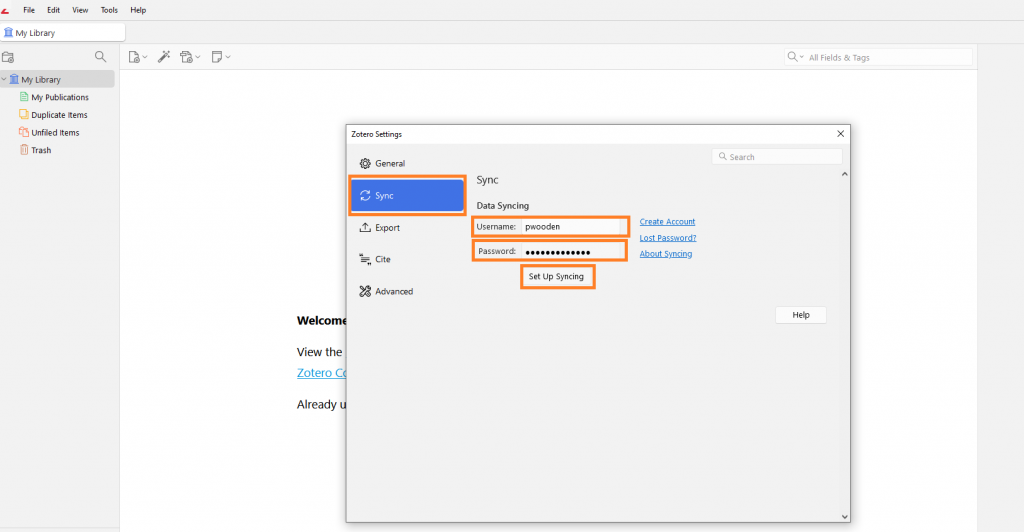The height and width of the screenshot is (532, 1024).
Task: Click the magic wand Add by Identifier icon
Action: pos(164,57)
